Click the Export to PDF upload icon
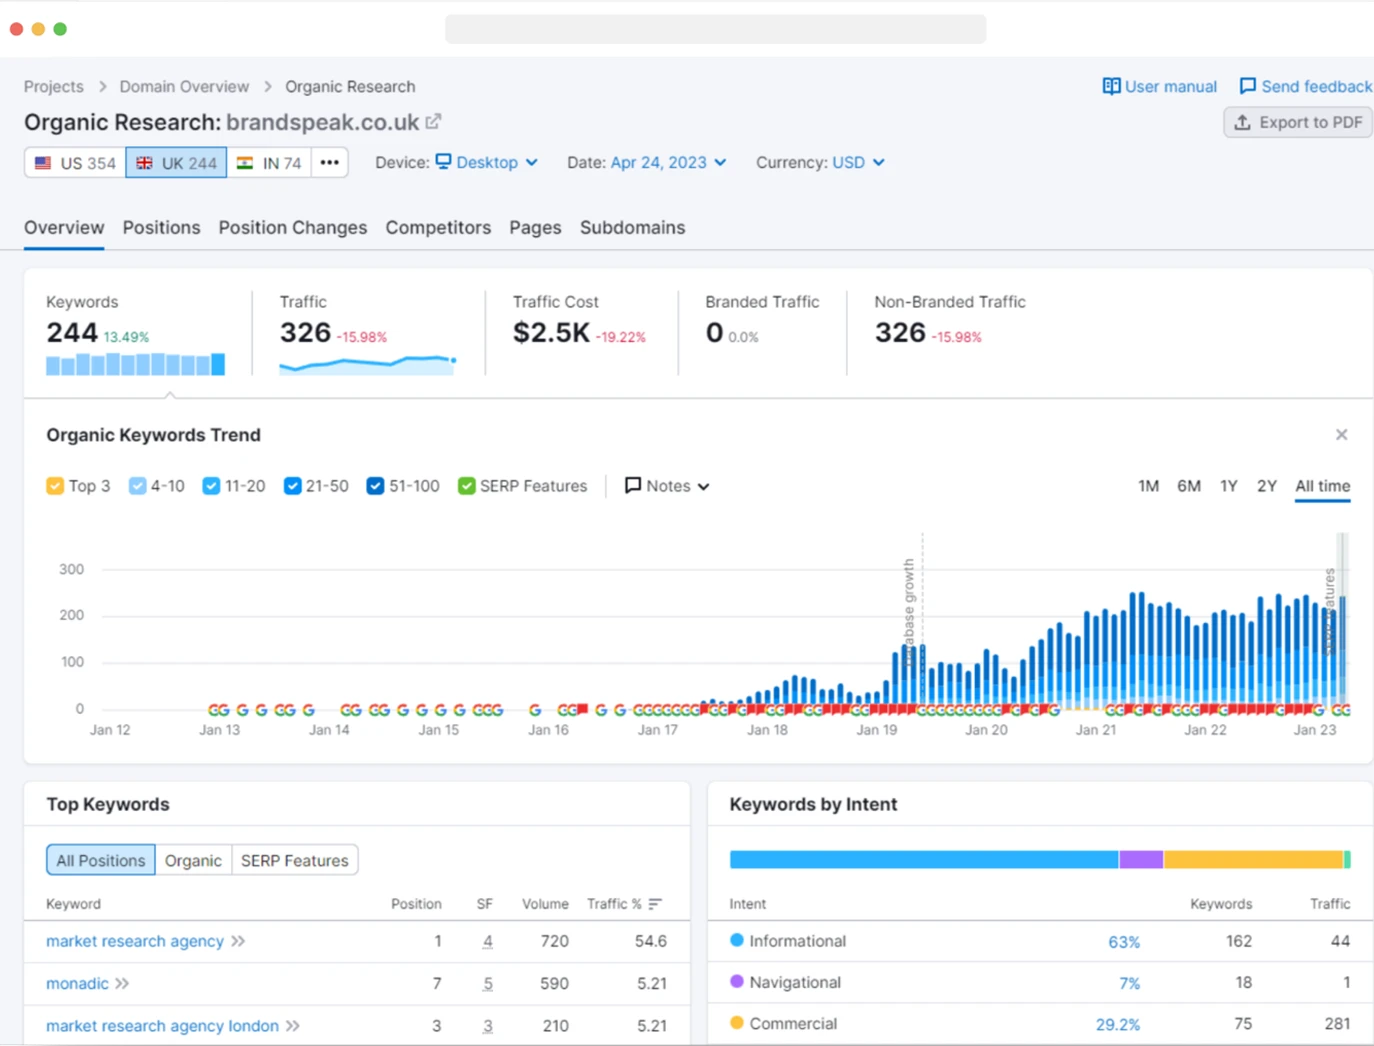1374x1046 pixels. coord(1242,123)
